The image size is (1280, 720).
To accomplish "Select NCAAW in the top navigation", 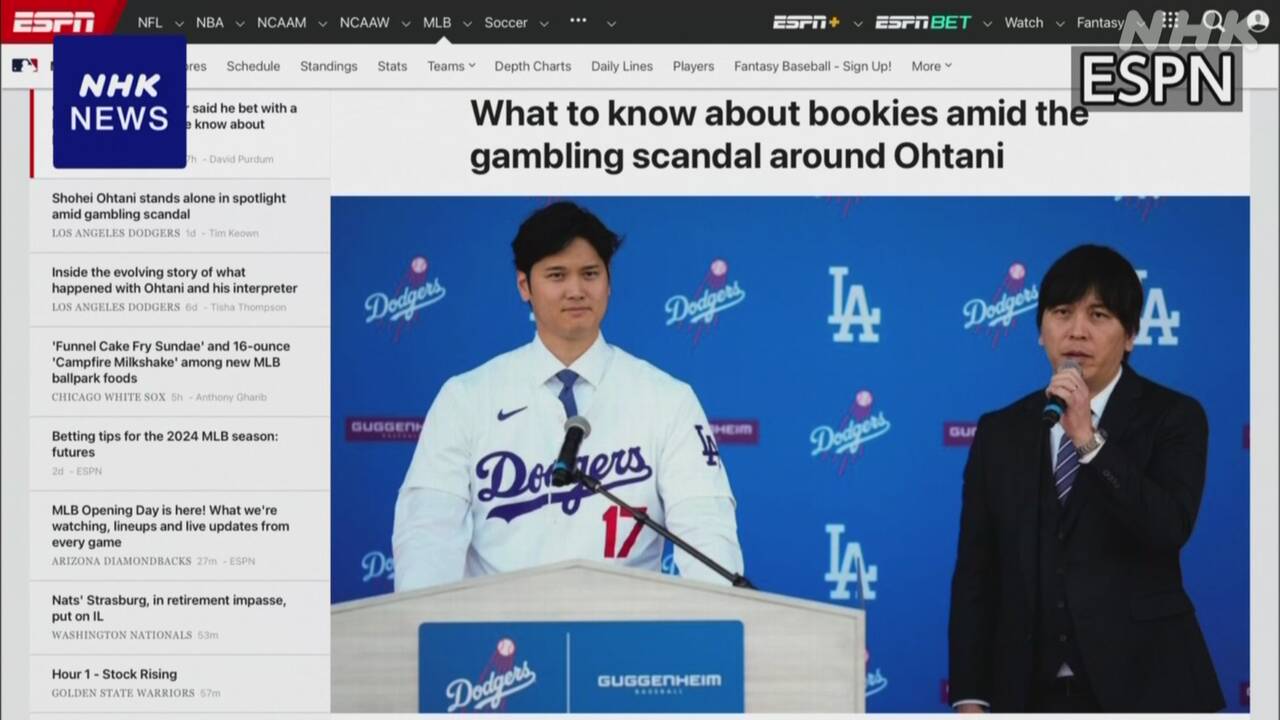I will pos(365,22).
